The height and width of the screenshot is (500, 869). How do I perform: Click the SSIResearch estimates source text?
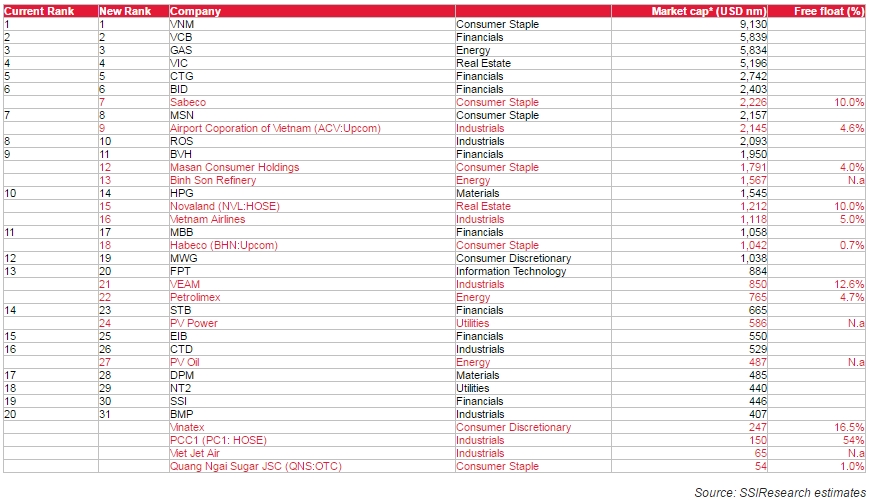coord(780,491)
